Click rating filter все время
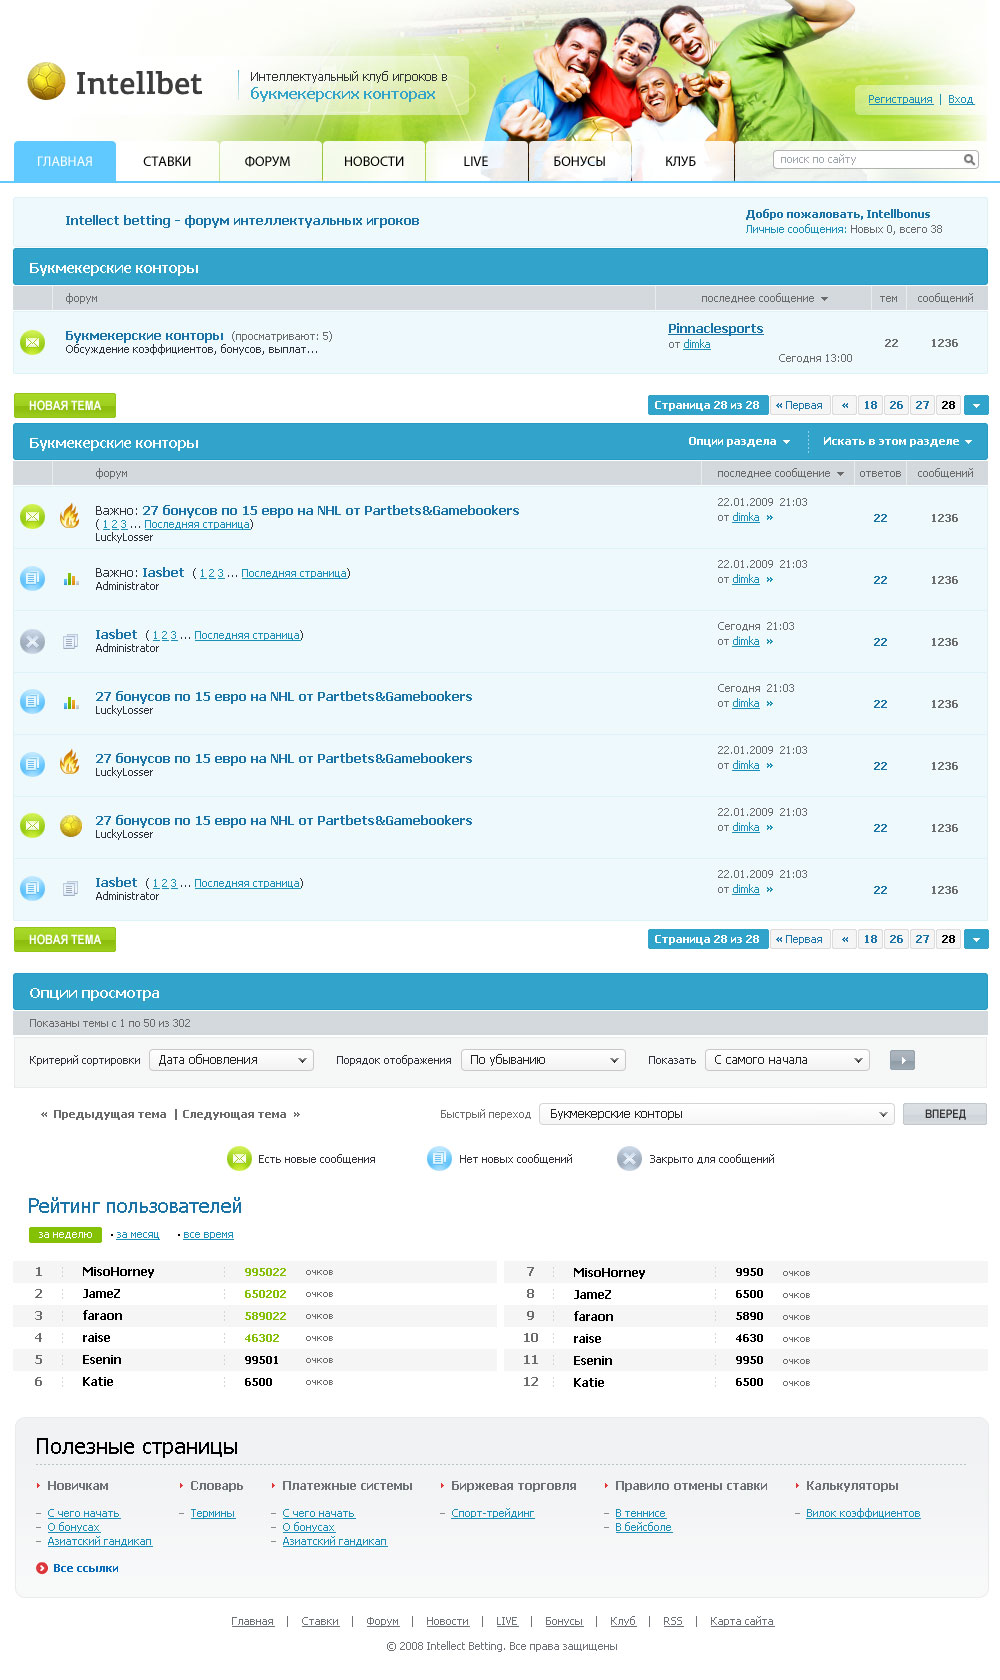Viewport: 1000px width, 1680px height. [x=208, y=1234]
